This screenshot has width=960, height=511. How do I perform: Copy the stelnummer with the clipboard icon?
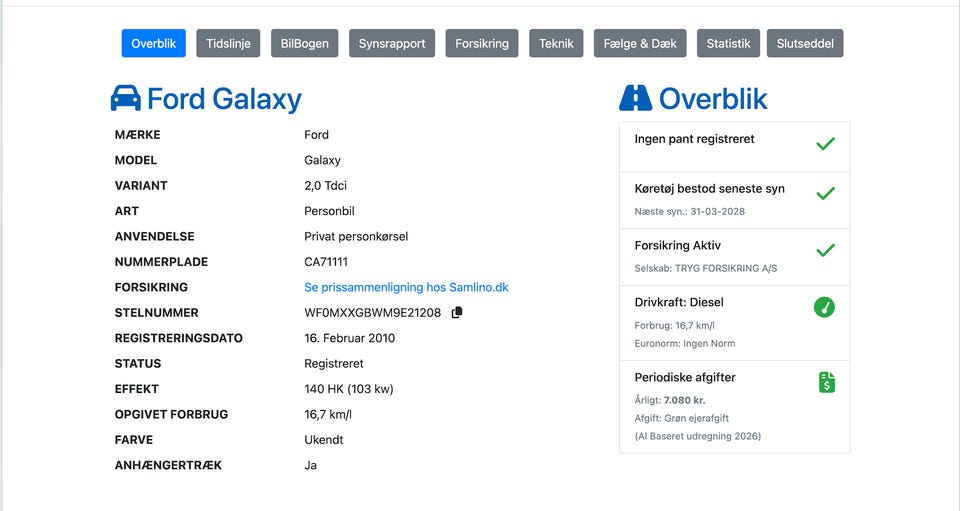(457, 313)
